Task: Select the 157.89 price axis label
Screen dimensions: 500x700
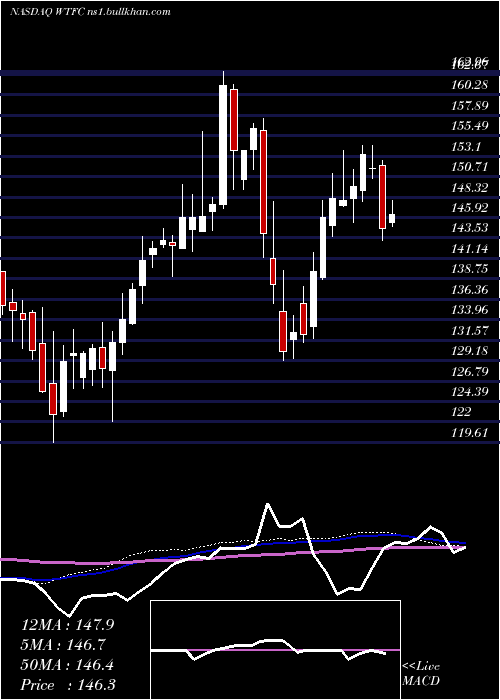Action: coord(470,105)
